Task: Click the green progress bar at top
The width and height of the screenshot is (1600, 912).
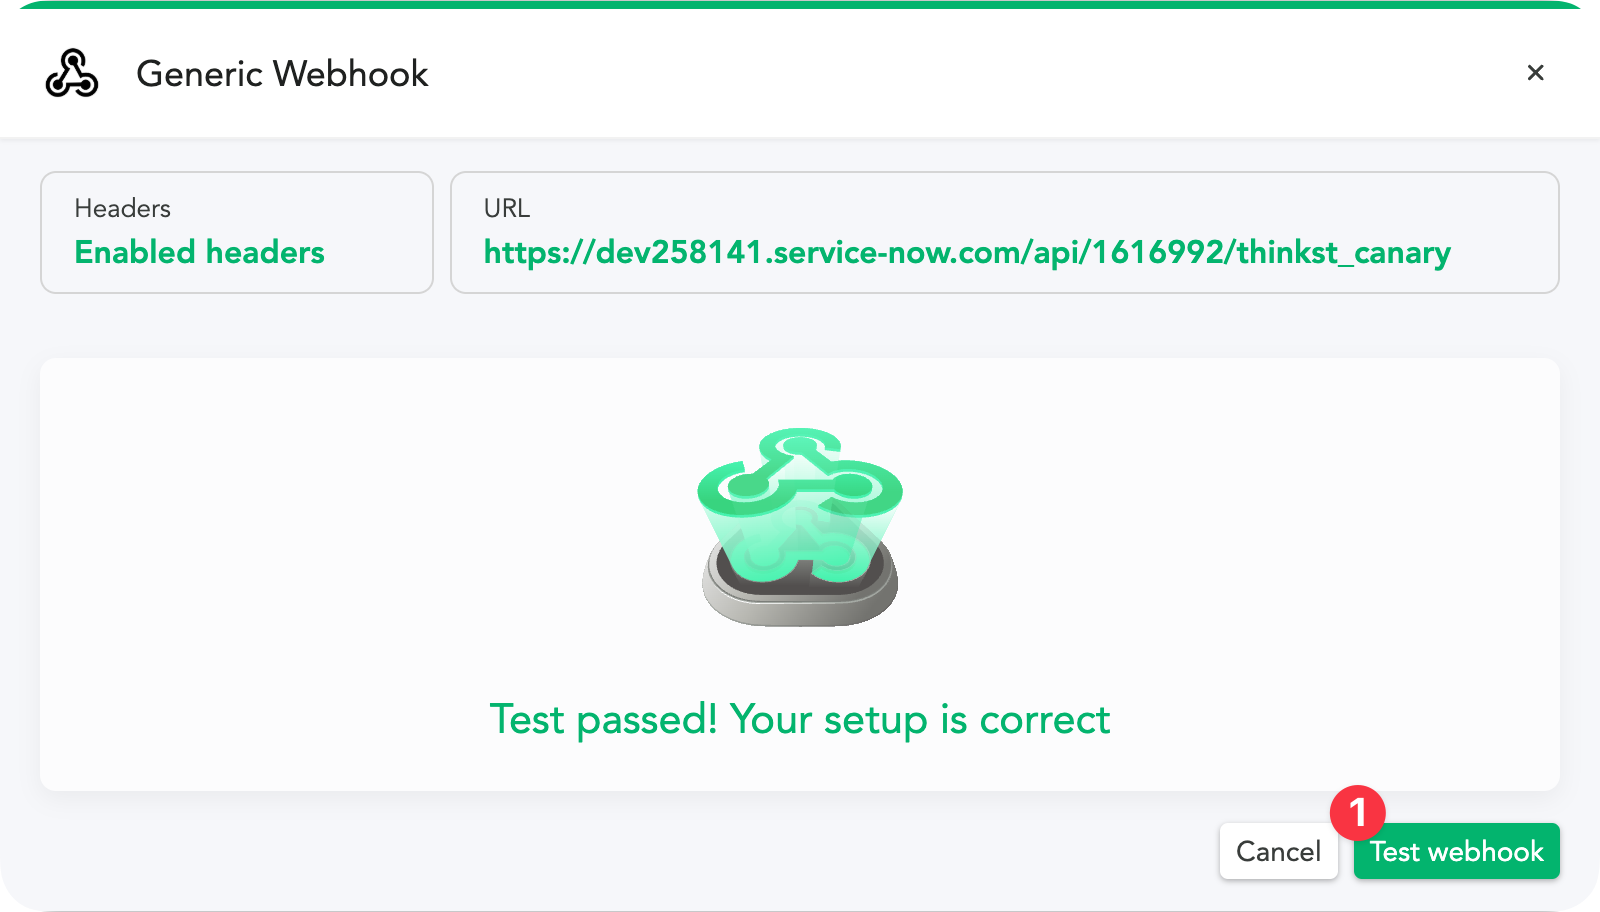Action: 800,4
